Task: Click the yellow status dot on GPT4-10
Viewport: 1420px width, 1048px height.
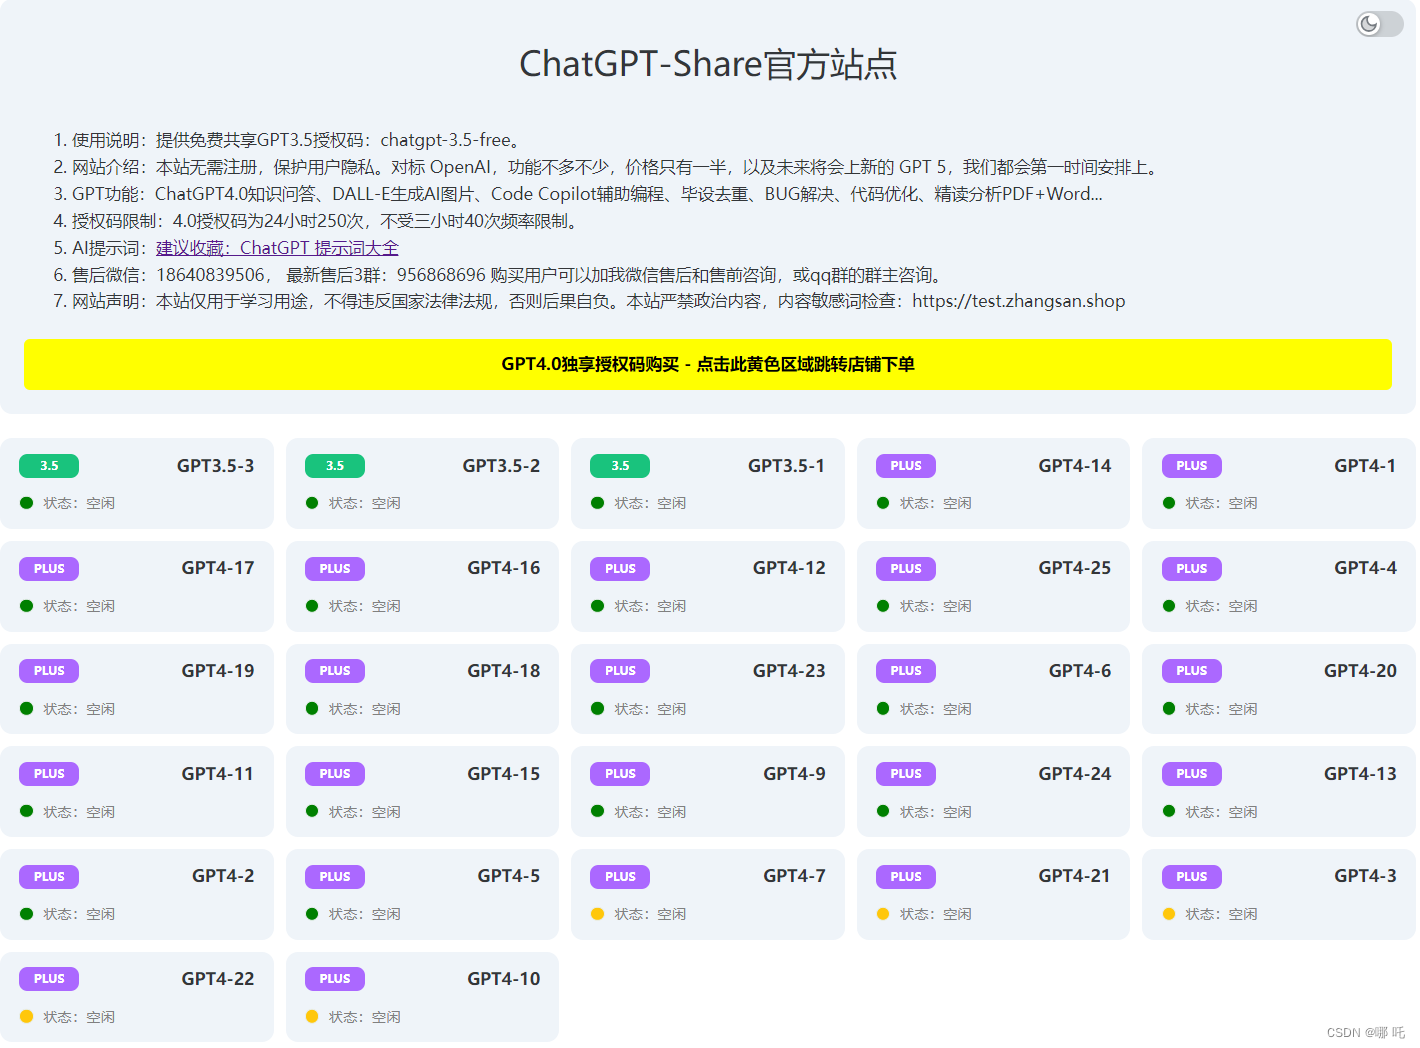Action: click(x=312, y=1017)
